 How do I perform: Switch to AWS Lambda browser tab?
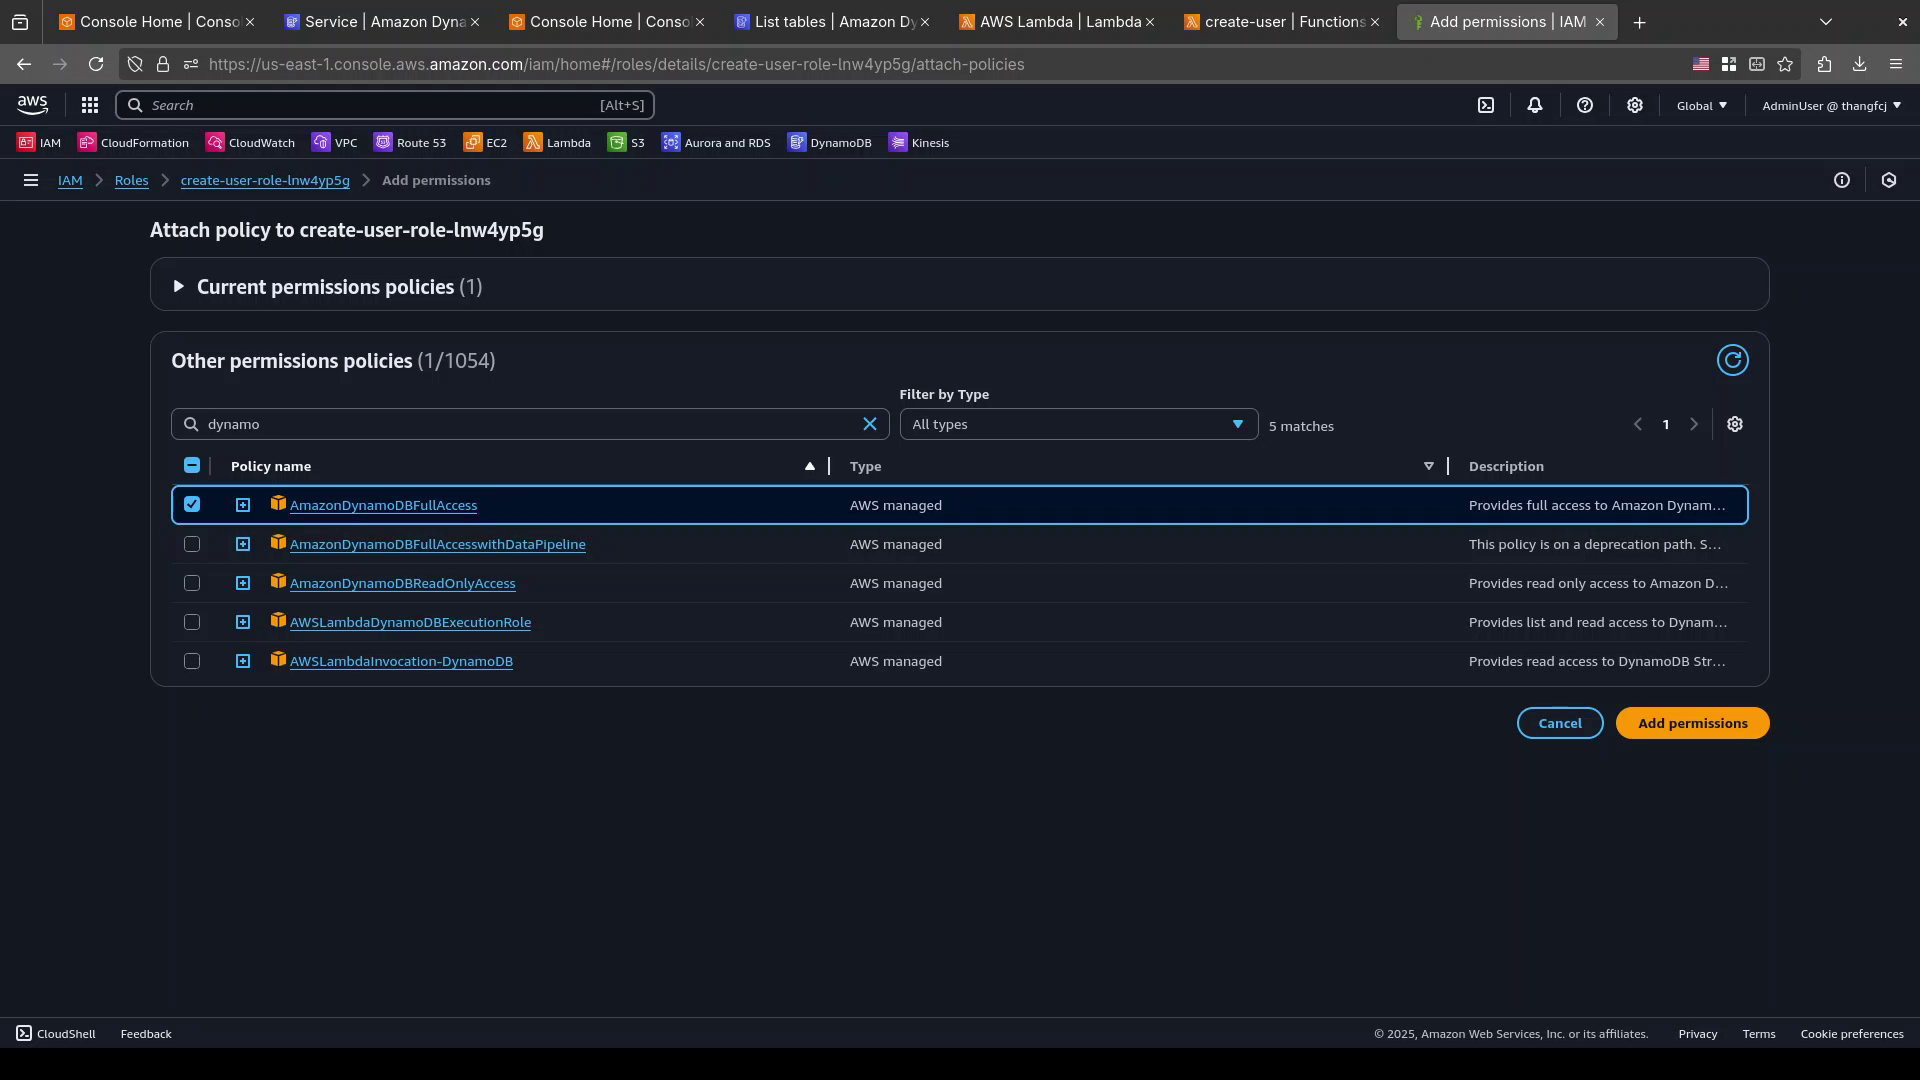(1056, 22)
